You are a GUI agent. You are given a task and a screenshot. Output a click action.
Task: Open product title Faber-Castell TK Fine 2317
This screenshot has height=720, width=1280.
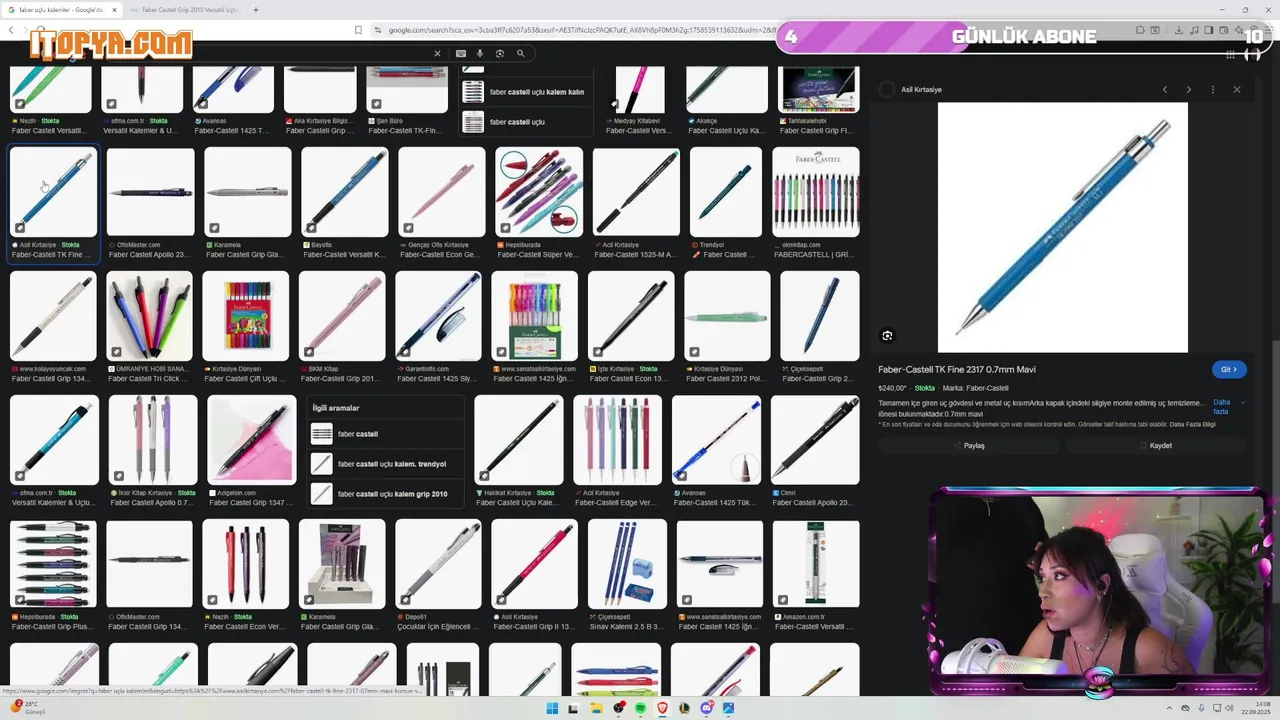coord(958,370)
